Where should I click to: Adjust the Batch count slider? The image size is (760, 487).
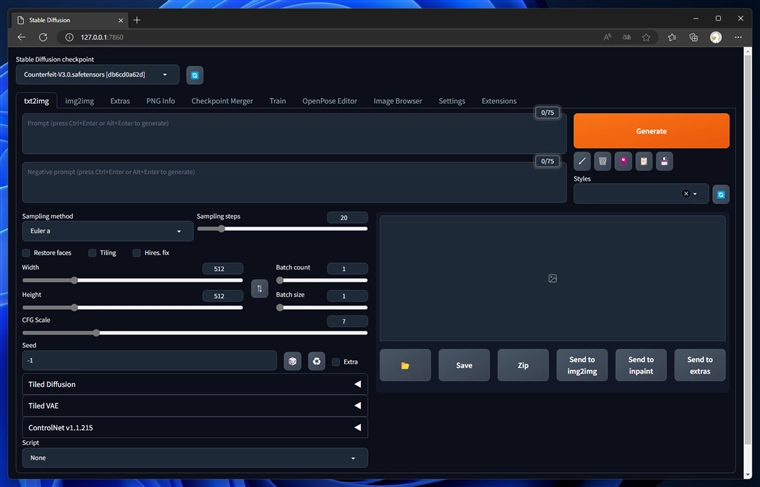[x=322, y=280]
